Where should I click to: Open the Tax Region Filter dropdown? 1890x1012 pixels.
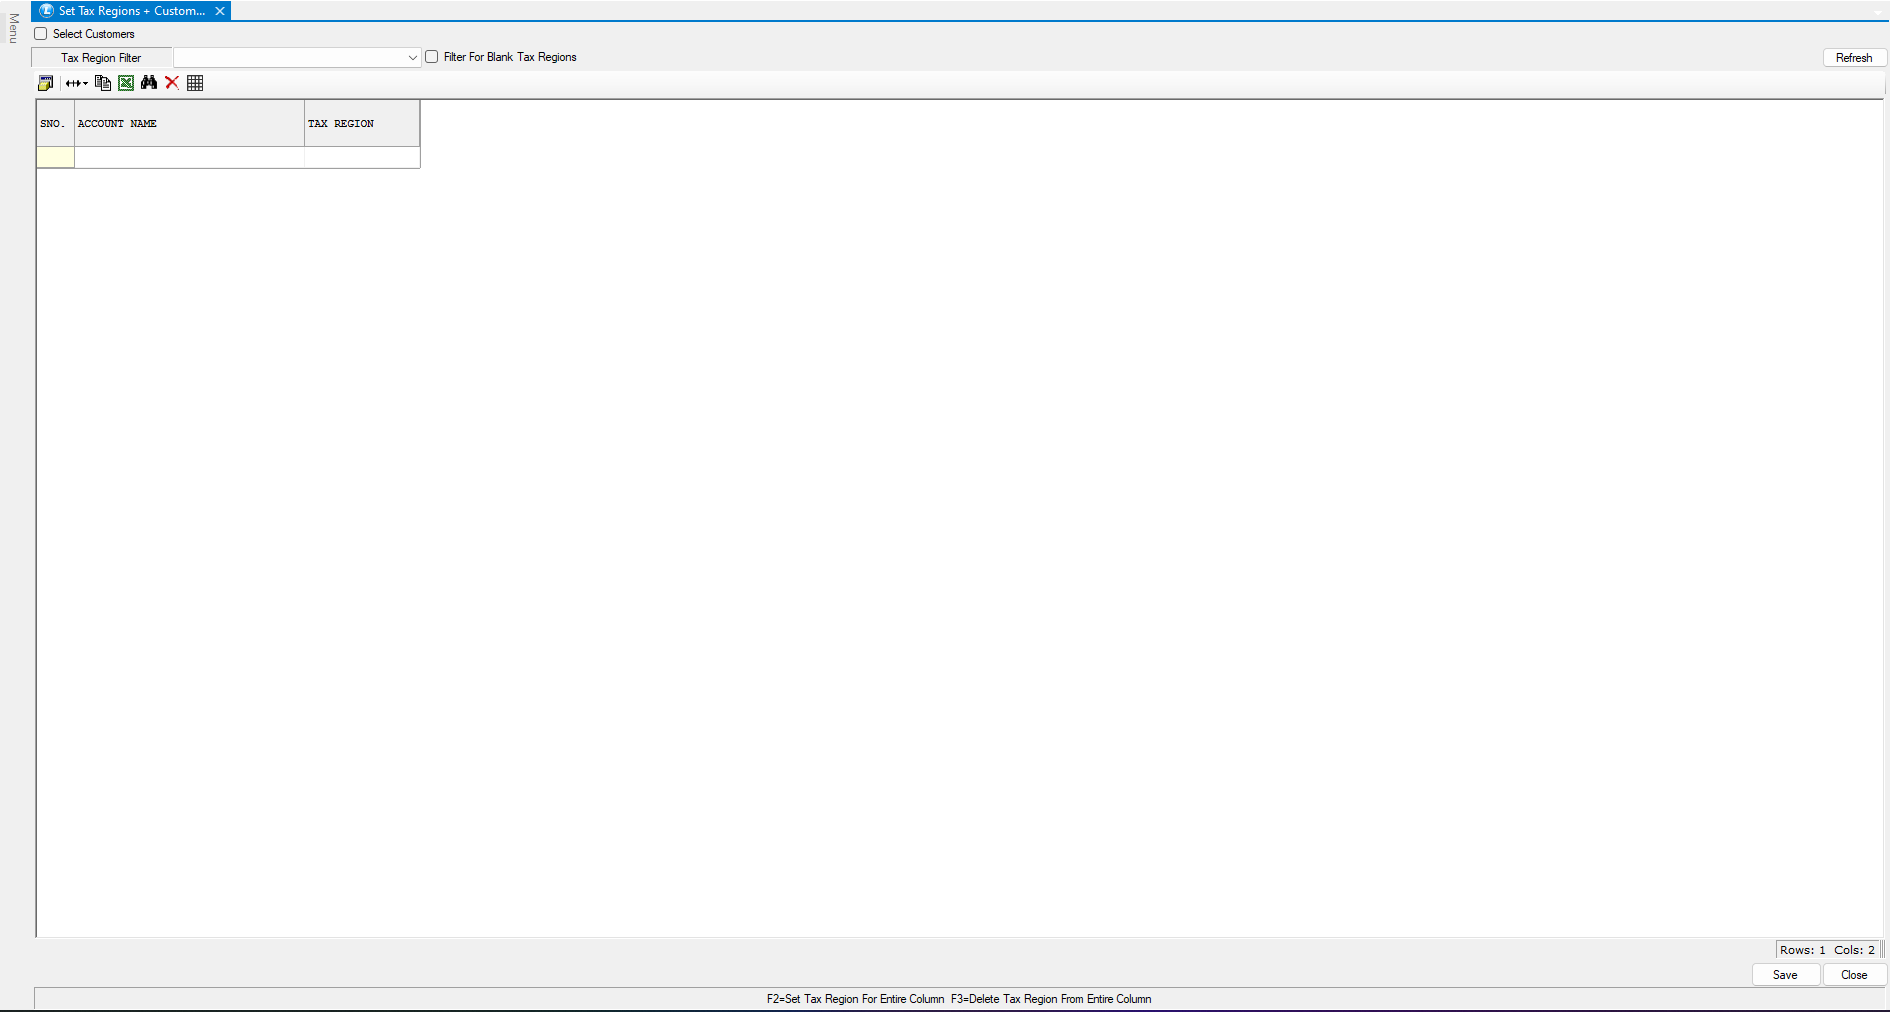(412, 58)
